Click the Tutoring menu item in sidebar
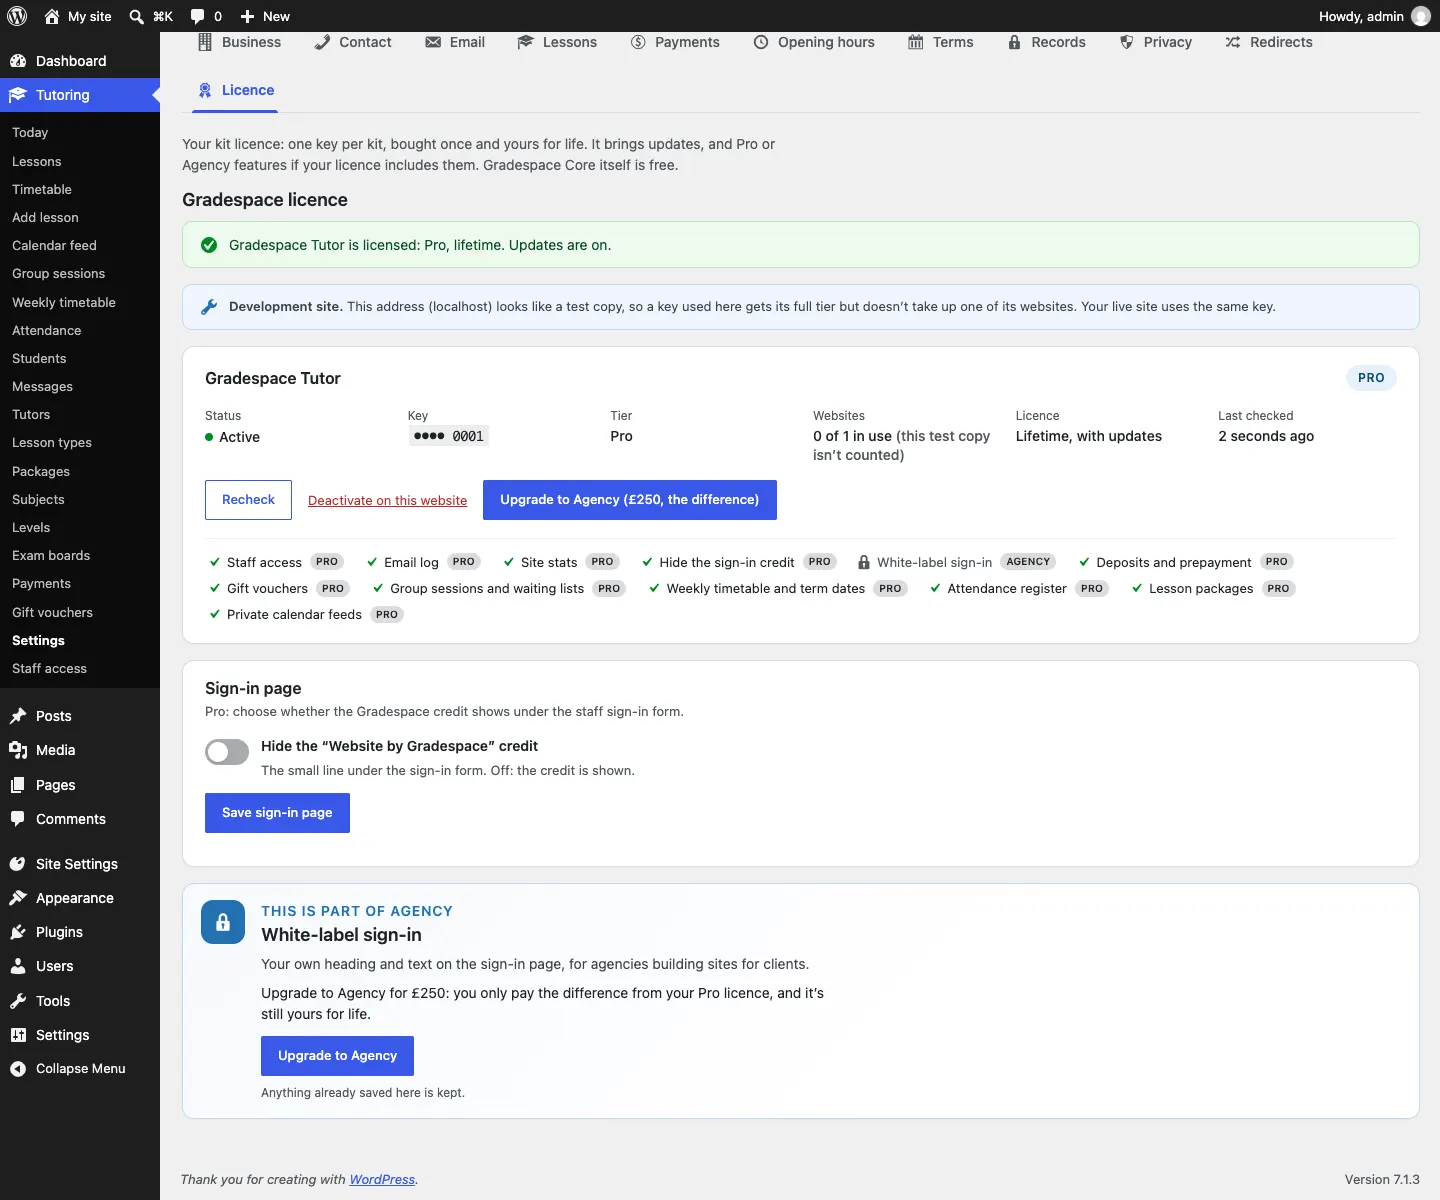Viewport: 1440px width, 1200px height. (x=80, y=95)
